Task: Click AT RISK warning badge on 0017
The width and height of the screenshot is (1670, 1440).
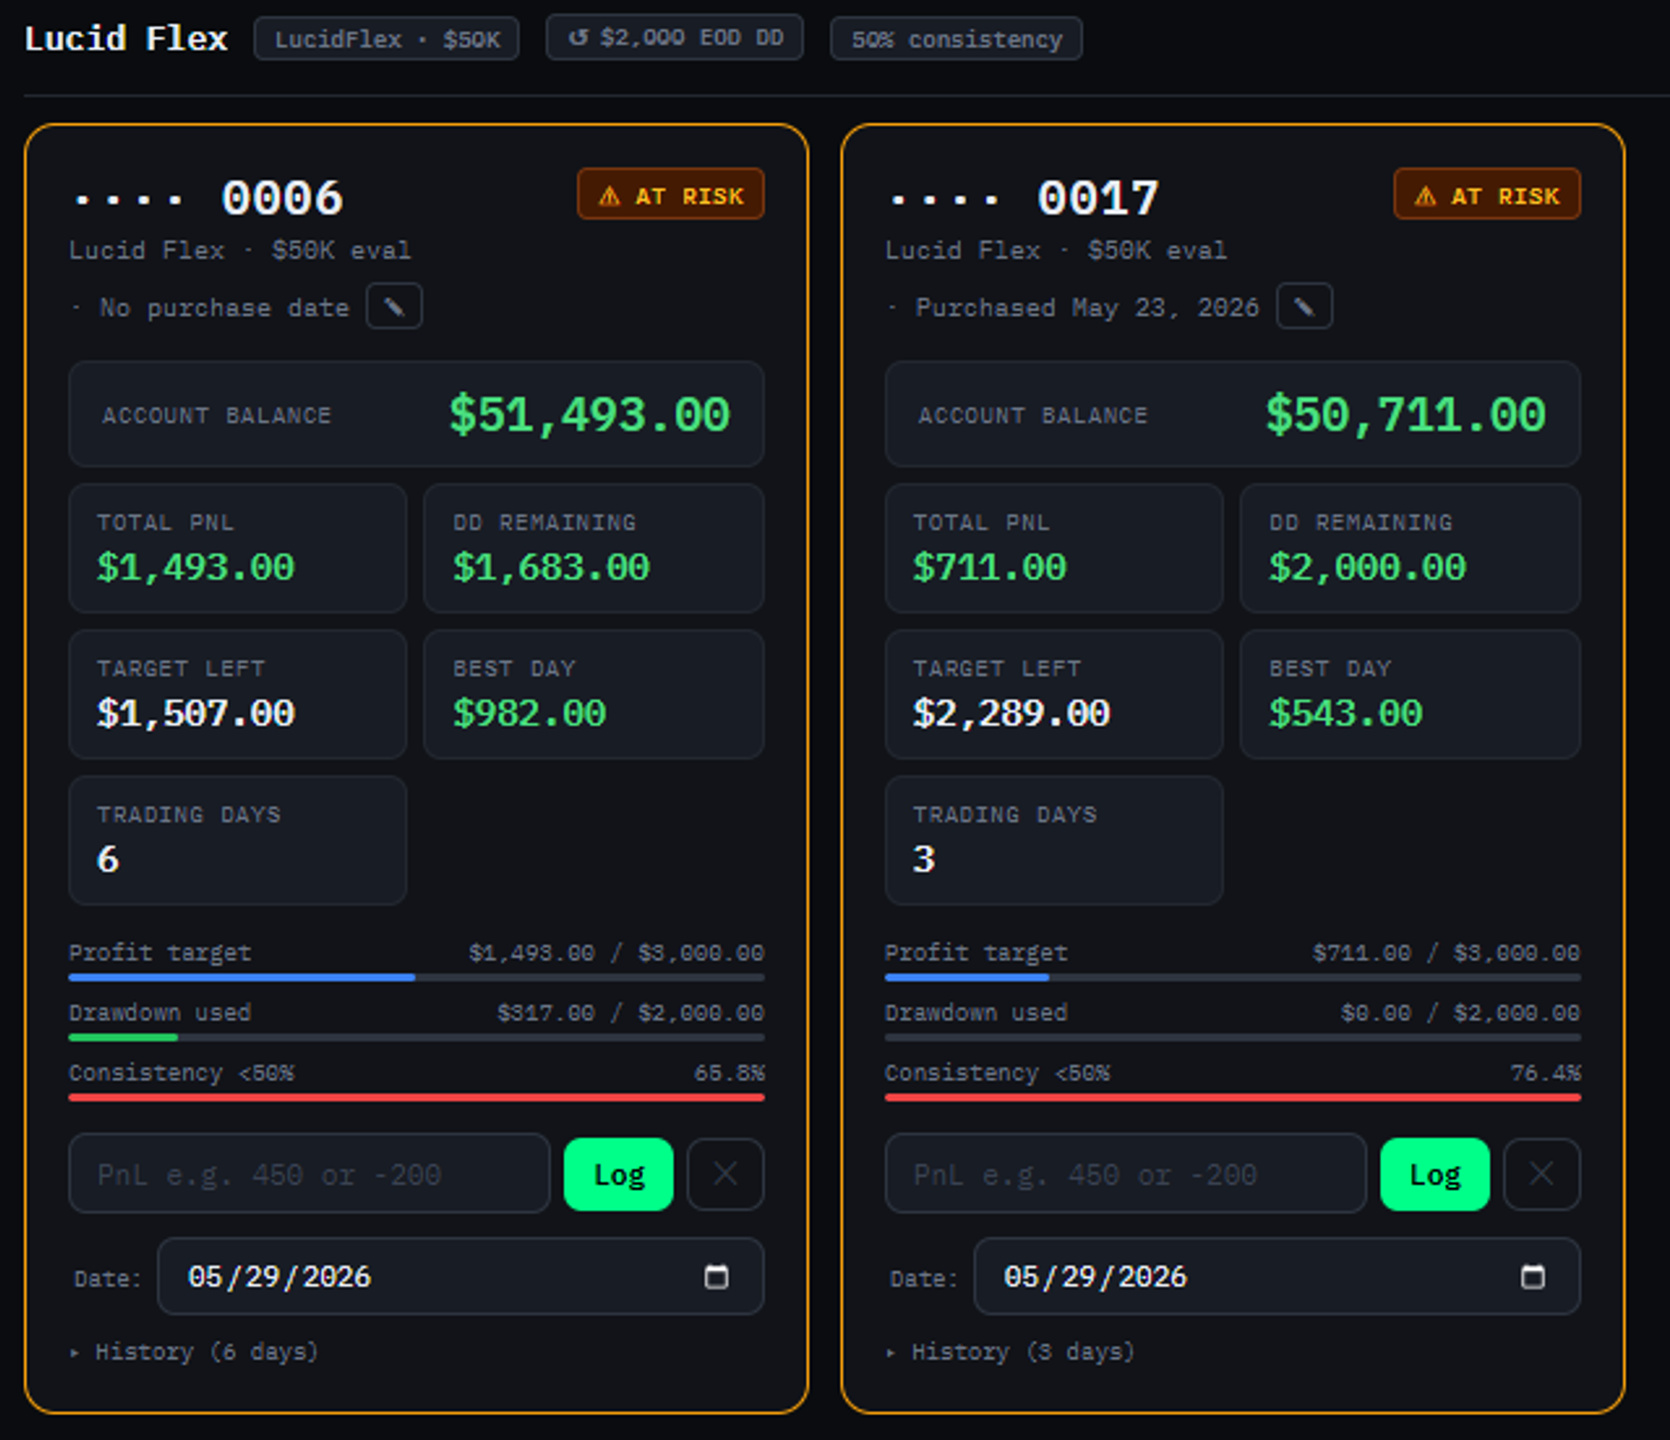Action: [x=1487, y=194]
